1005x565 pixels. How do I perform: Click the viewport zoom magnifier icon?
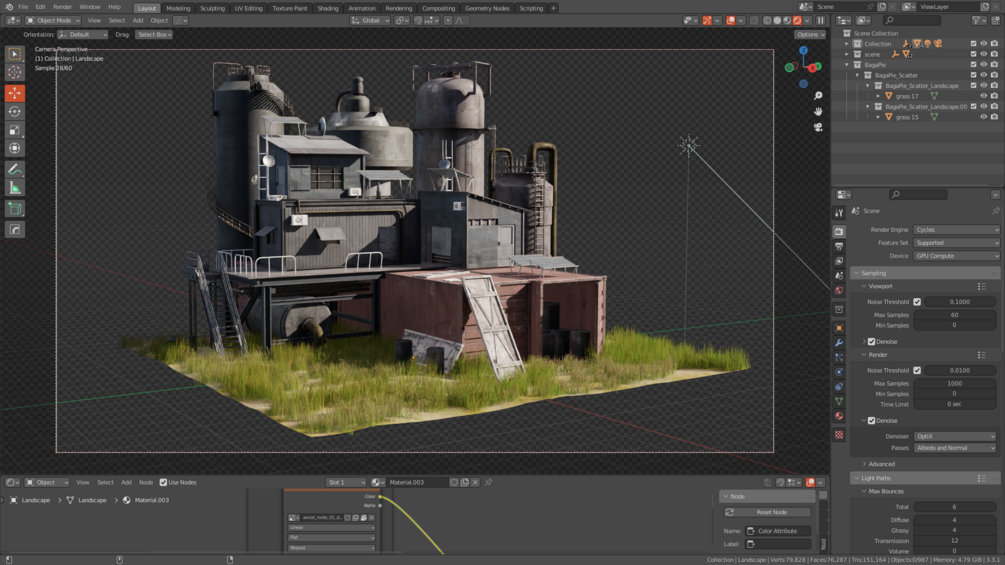[x=818, y=96]
